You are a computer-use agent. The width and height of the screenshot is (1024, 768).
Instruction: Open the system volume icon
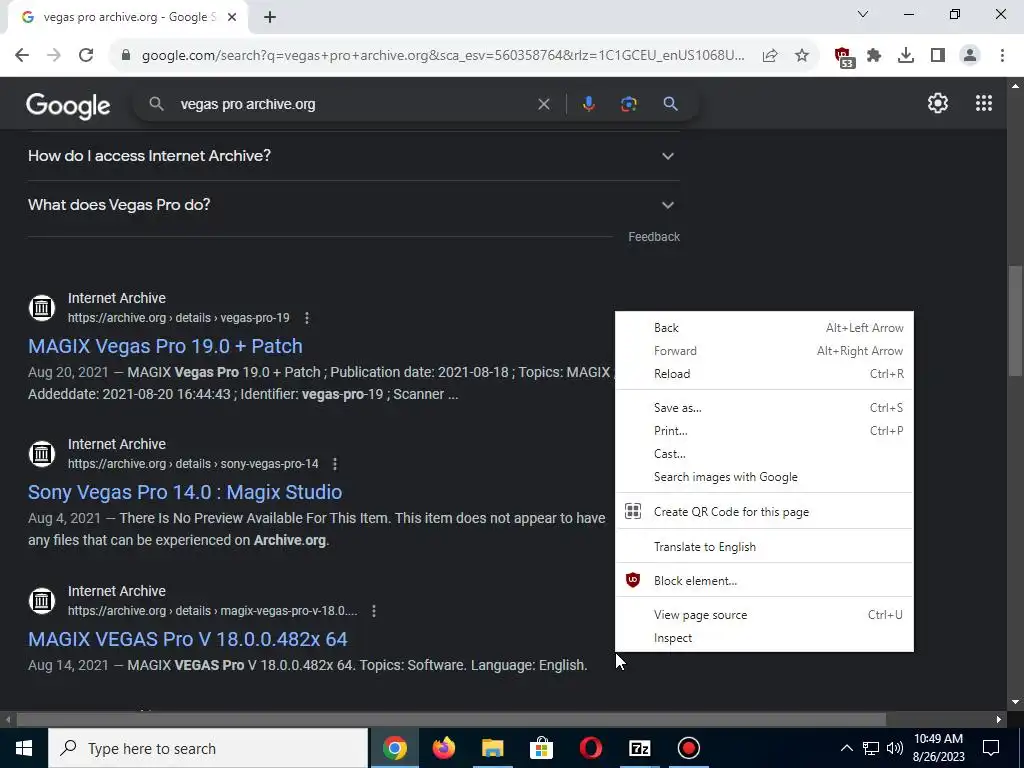pyautogui.click(x=895, y=748)
